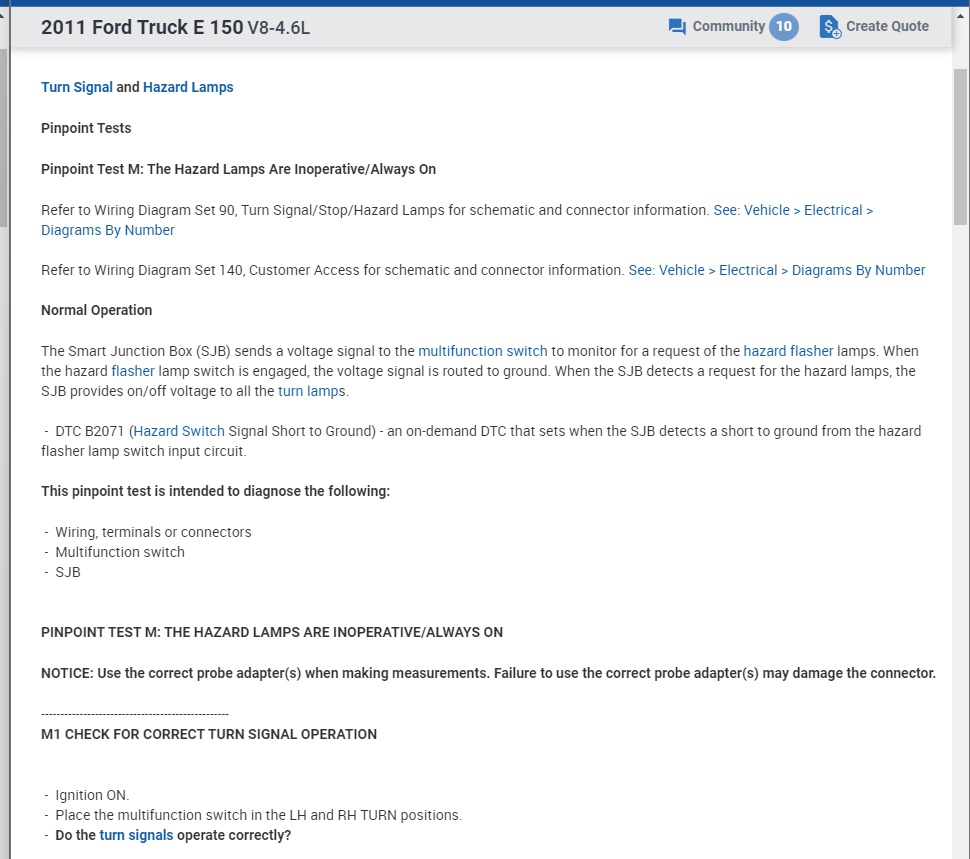This screenshot has height=859, width=970.
Task: Select the vehicle title 2011 Ford Truck E 150
Action: (x=142, y=27)
